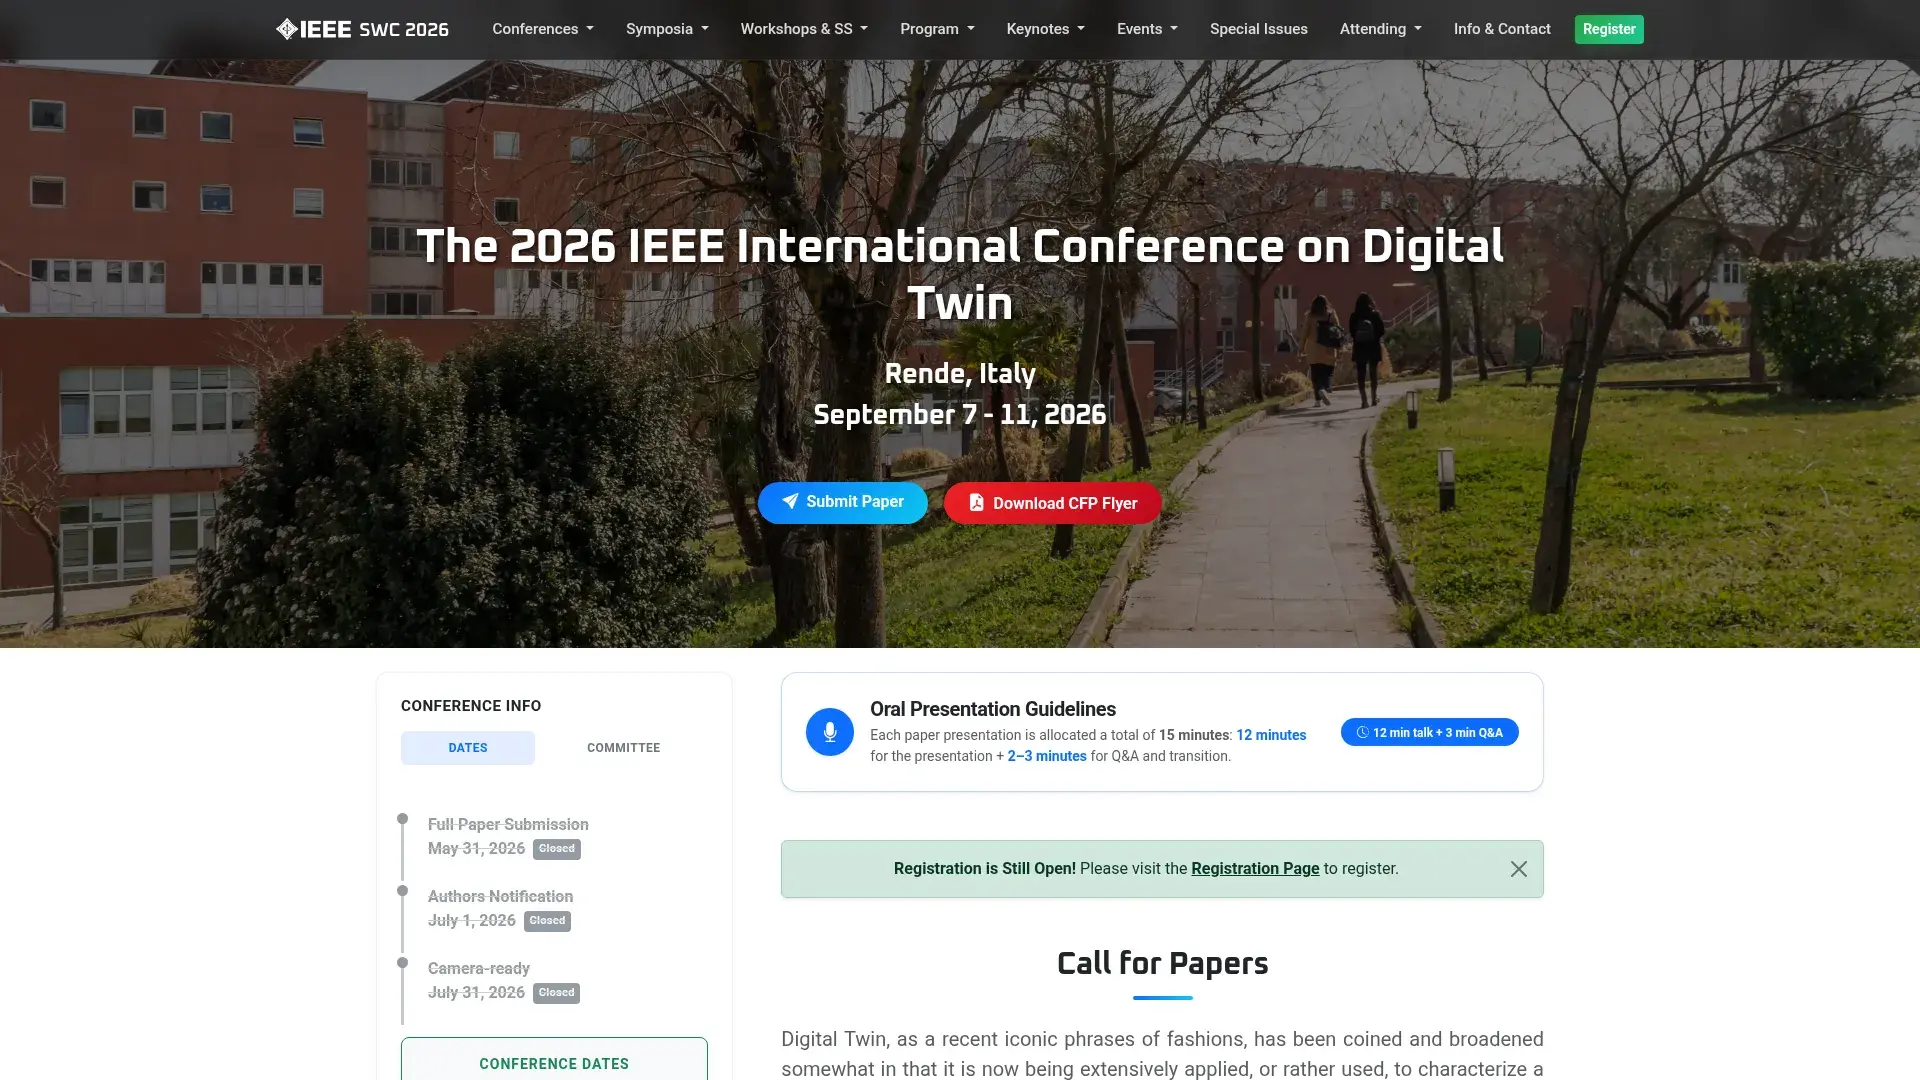This screenshot has width=1920, height=1080.
Task: Open the Conferences dropdown menu
Action: tap(543, 29)
